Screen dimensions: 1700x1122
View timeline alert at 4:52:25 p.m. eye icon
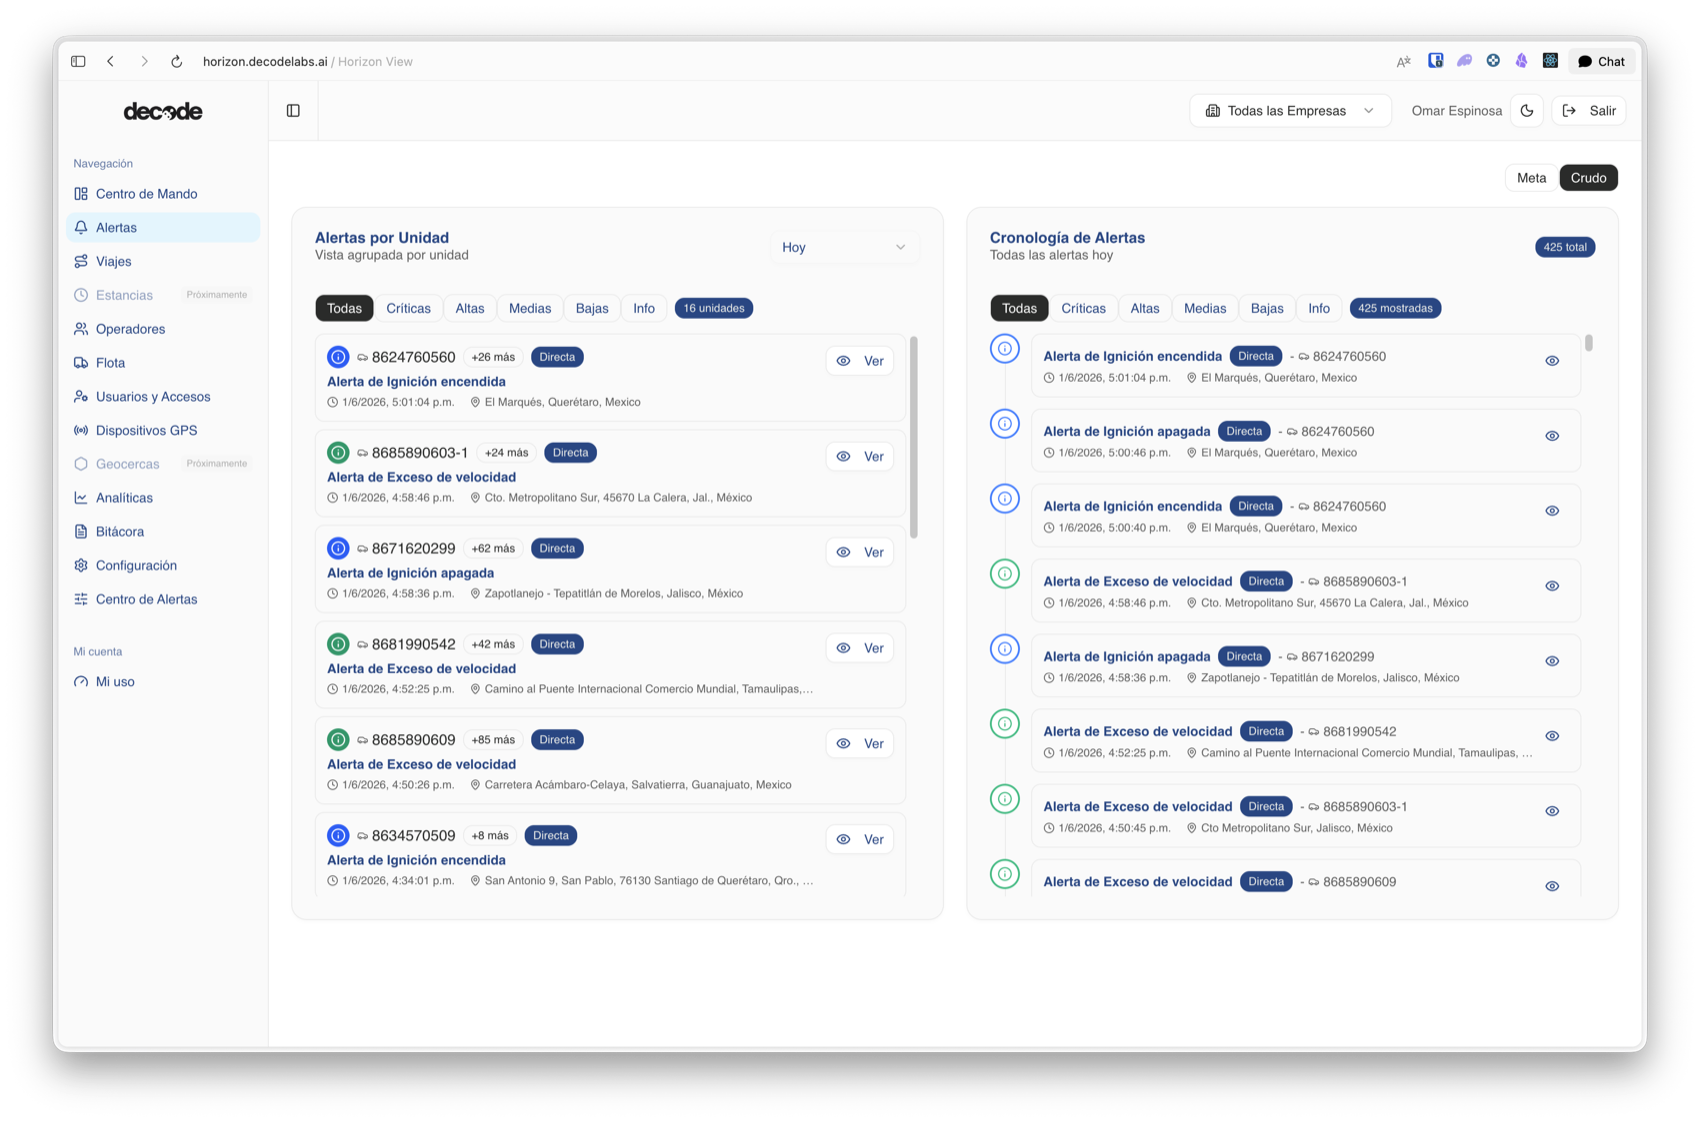pos(1552,736)
